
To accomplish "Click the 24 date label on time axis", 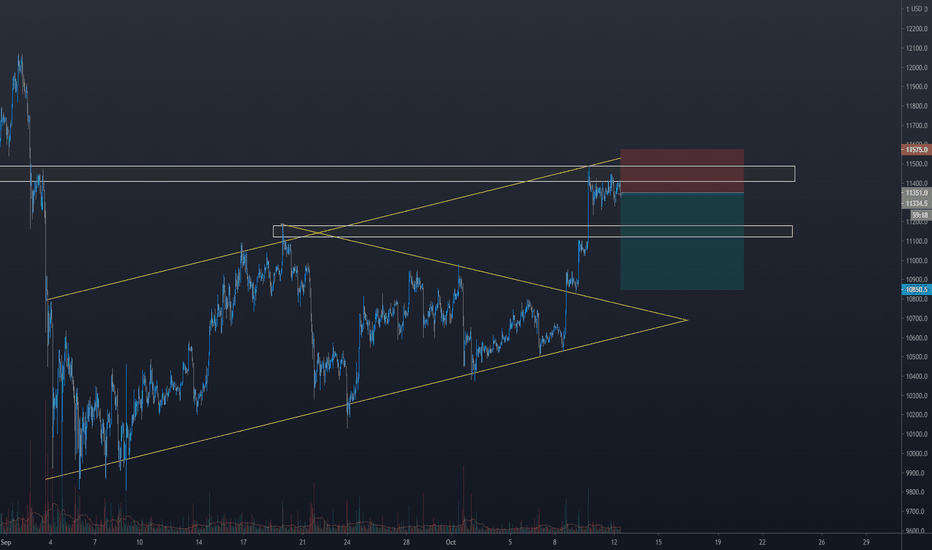I will click(347, 542).
